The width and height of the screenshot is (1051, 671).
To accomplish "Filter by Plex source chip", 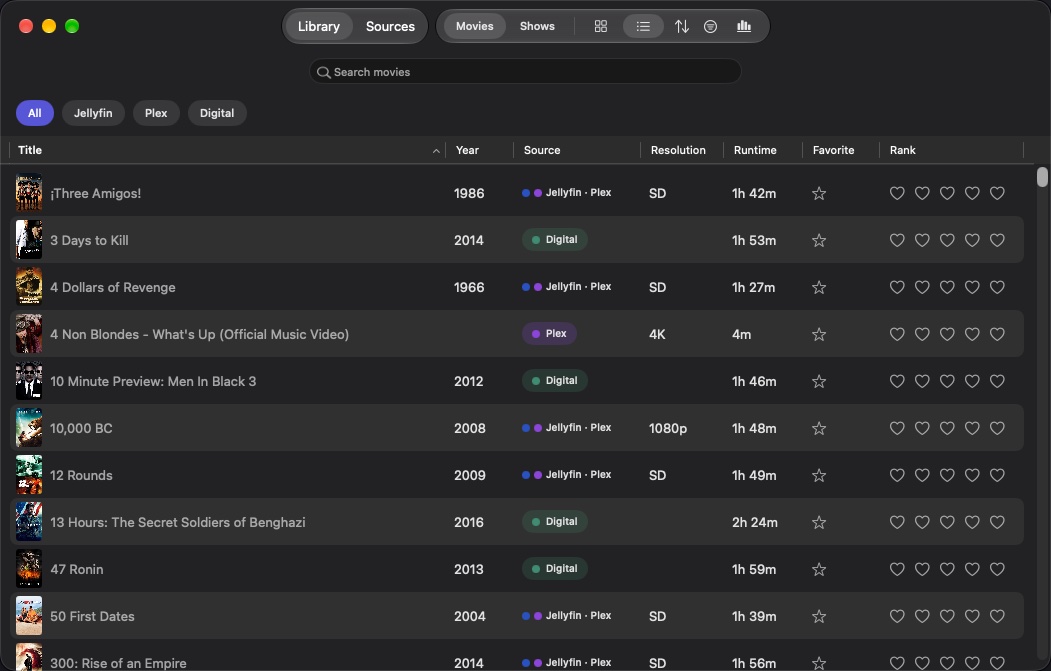I will coord(156,113).
